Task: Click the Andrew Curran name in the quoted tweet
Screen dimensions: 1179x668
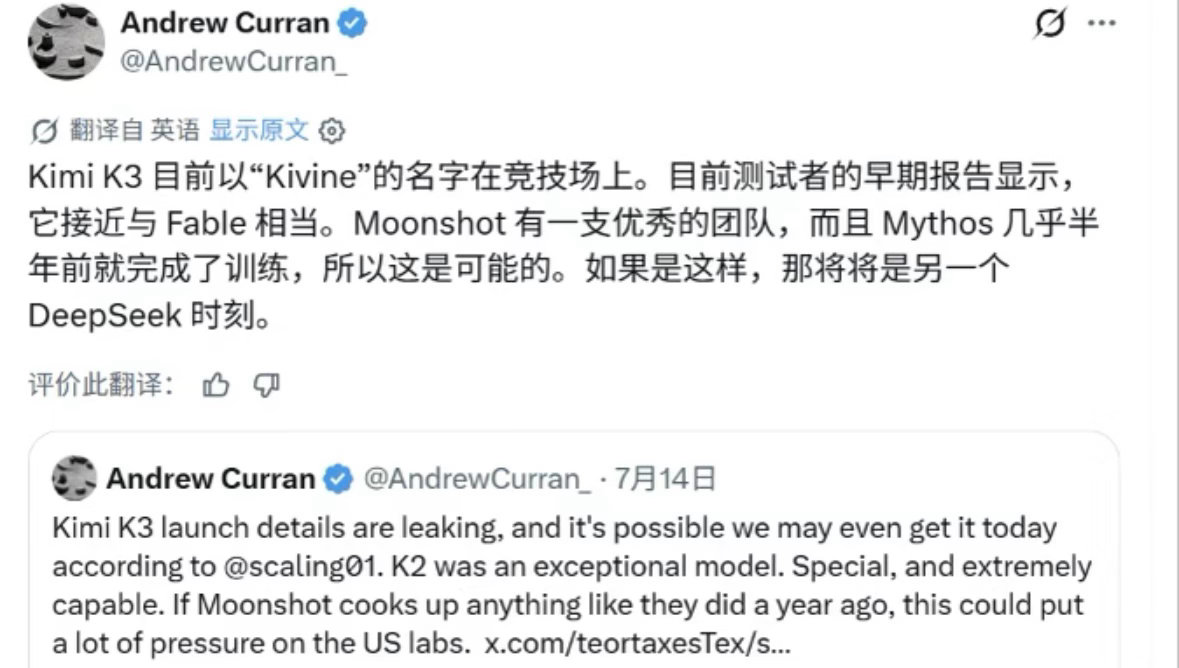Action: click(x=211, y=478)
